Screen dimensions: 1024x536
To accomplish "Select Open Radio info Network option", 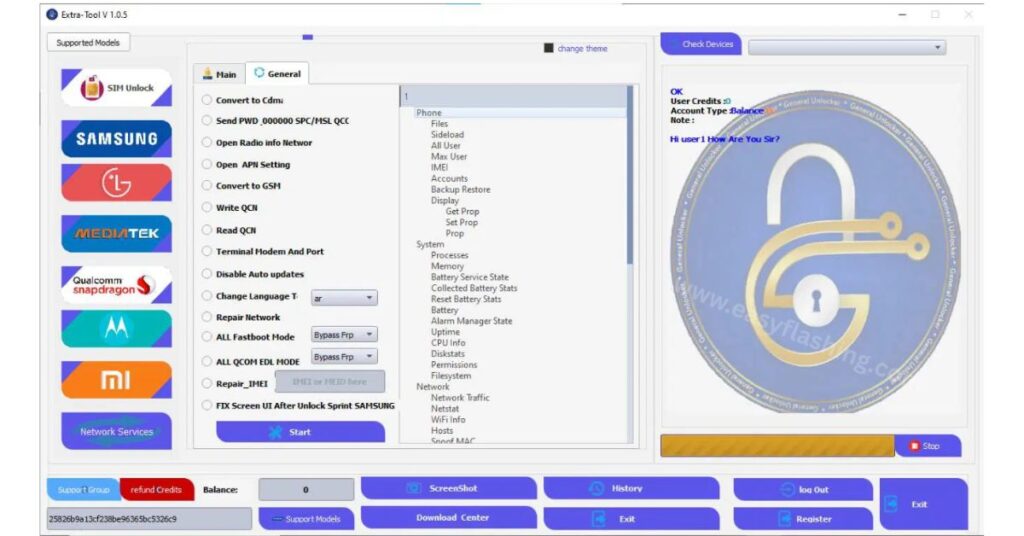I will [206, 142].
